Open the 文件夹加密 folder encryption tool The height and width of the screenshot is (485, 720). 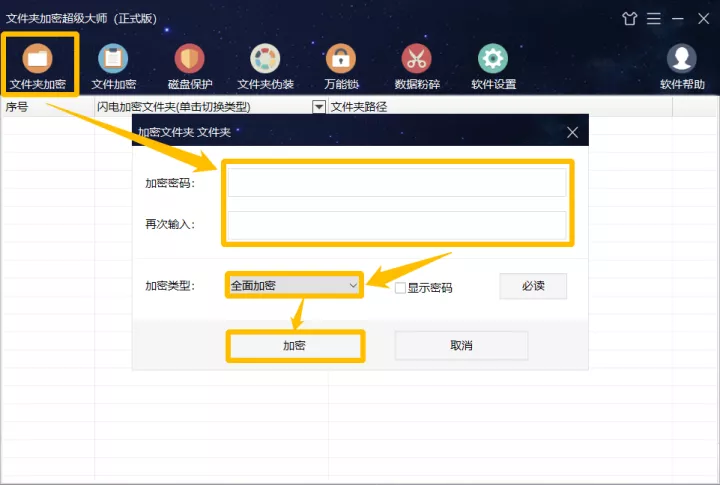pos(38,66)
